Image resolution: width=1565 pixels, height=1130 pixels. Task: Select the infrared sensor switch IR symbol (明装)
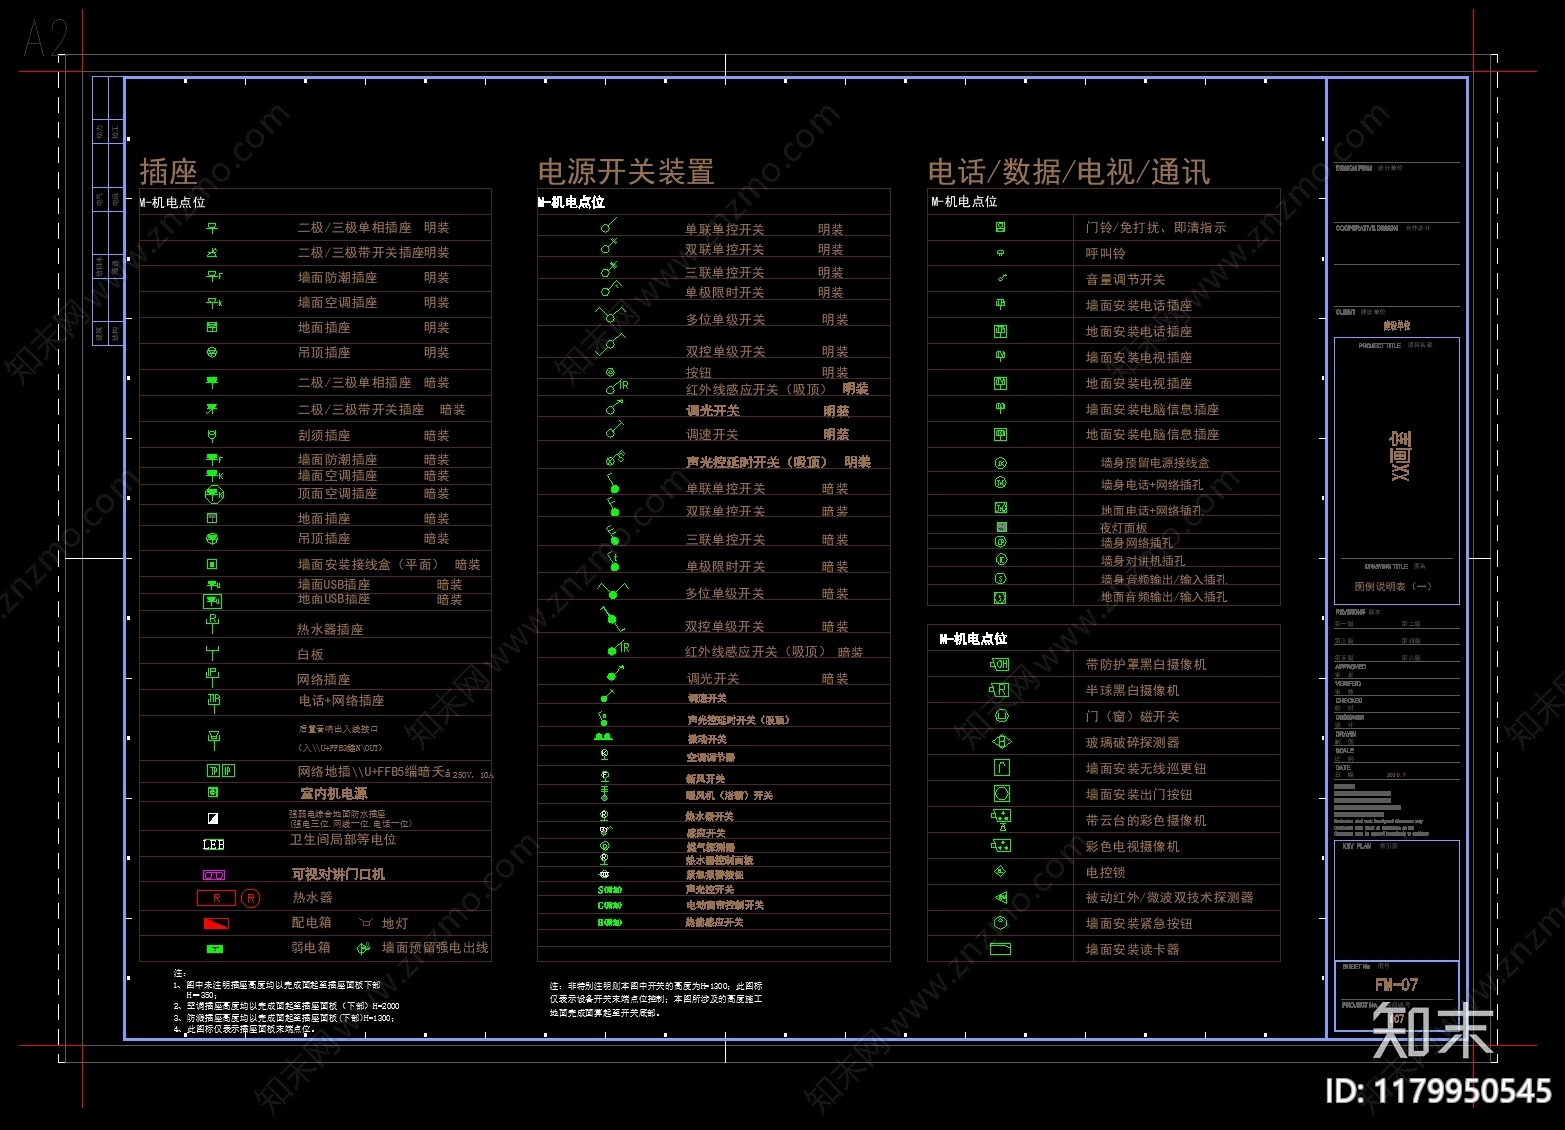[616, 386]
